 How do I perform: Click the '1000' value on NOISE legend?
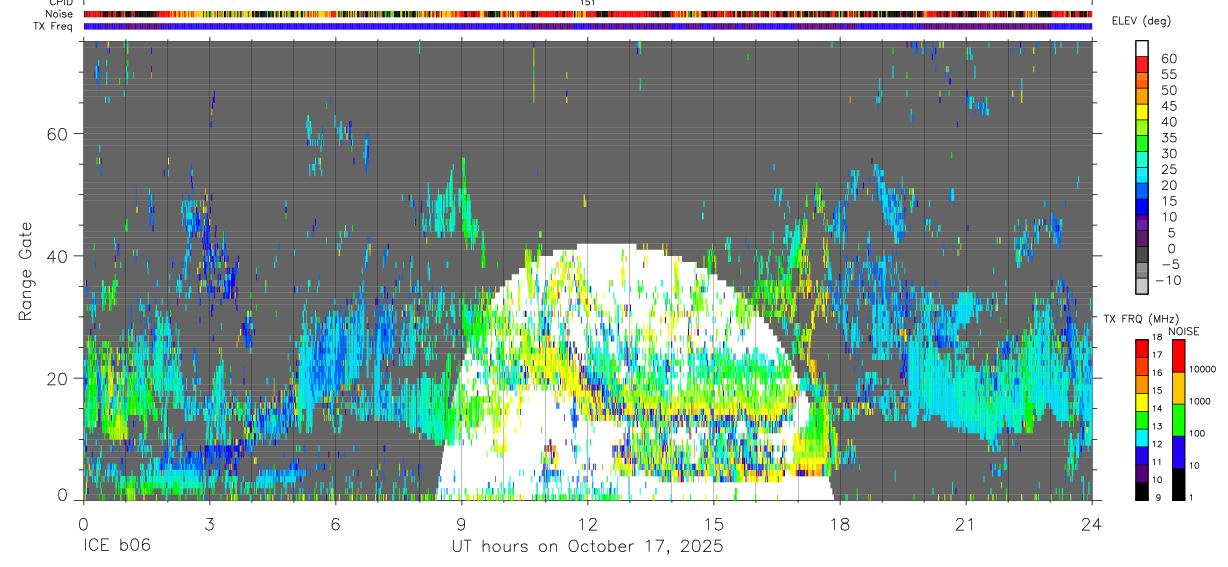[x=1200, y=402]
